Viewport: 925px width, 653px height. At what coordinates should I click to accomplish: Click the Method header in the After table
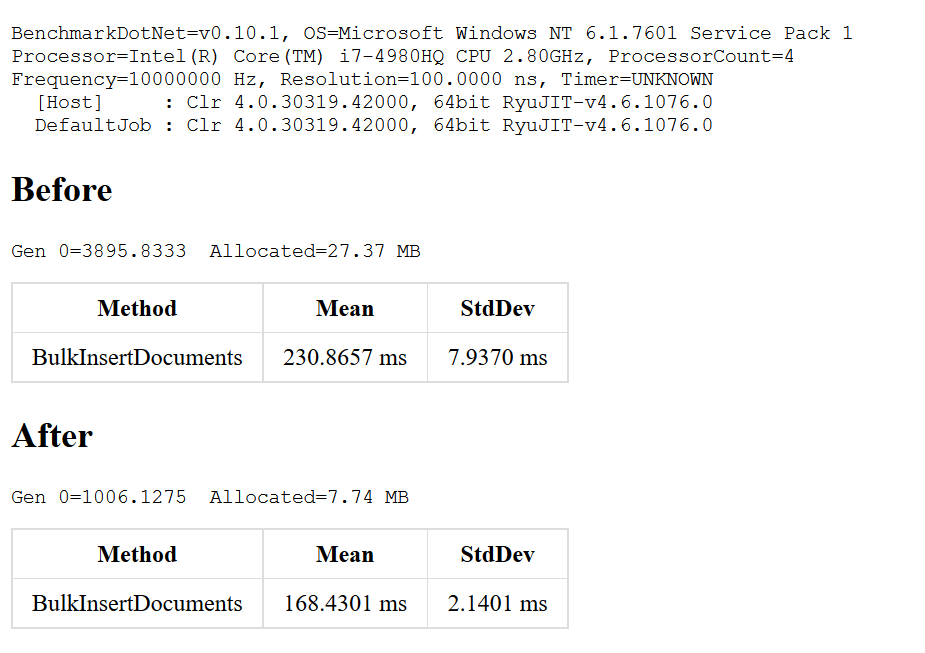click(x=137, y=554)
